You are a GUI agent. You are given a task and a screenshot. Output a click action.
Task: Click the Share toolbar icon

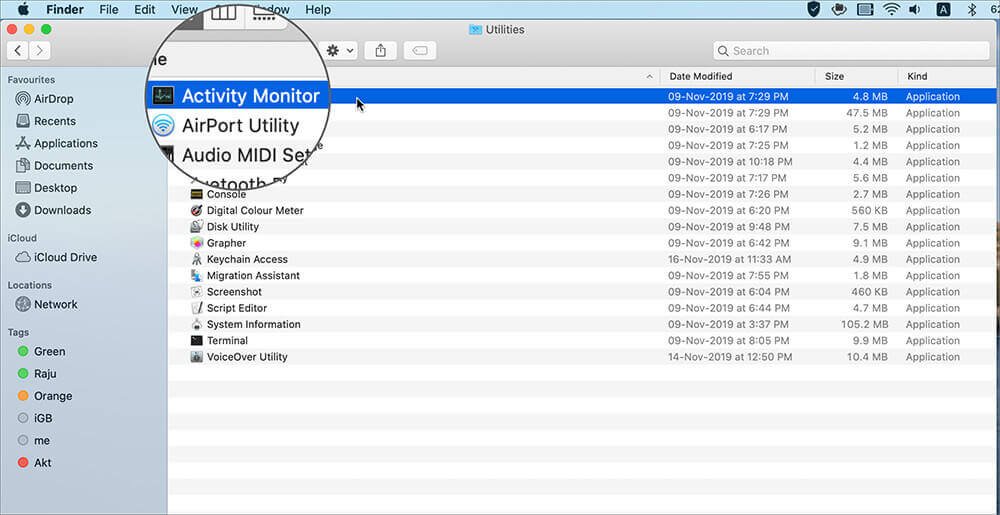click(381, 51)
